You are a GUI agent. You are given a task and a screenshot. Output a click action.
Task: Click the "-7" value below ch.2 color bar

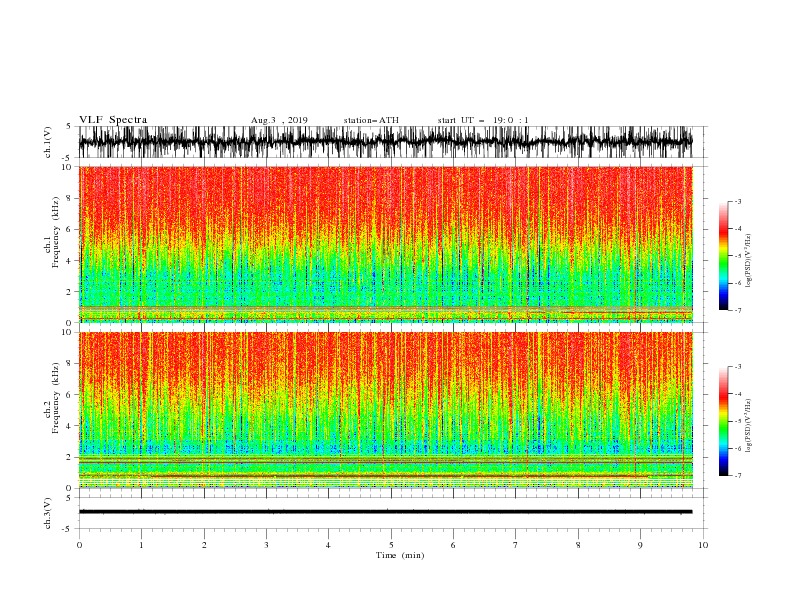click(x=737, y=476)
